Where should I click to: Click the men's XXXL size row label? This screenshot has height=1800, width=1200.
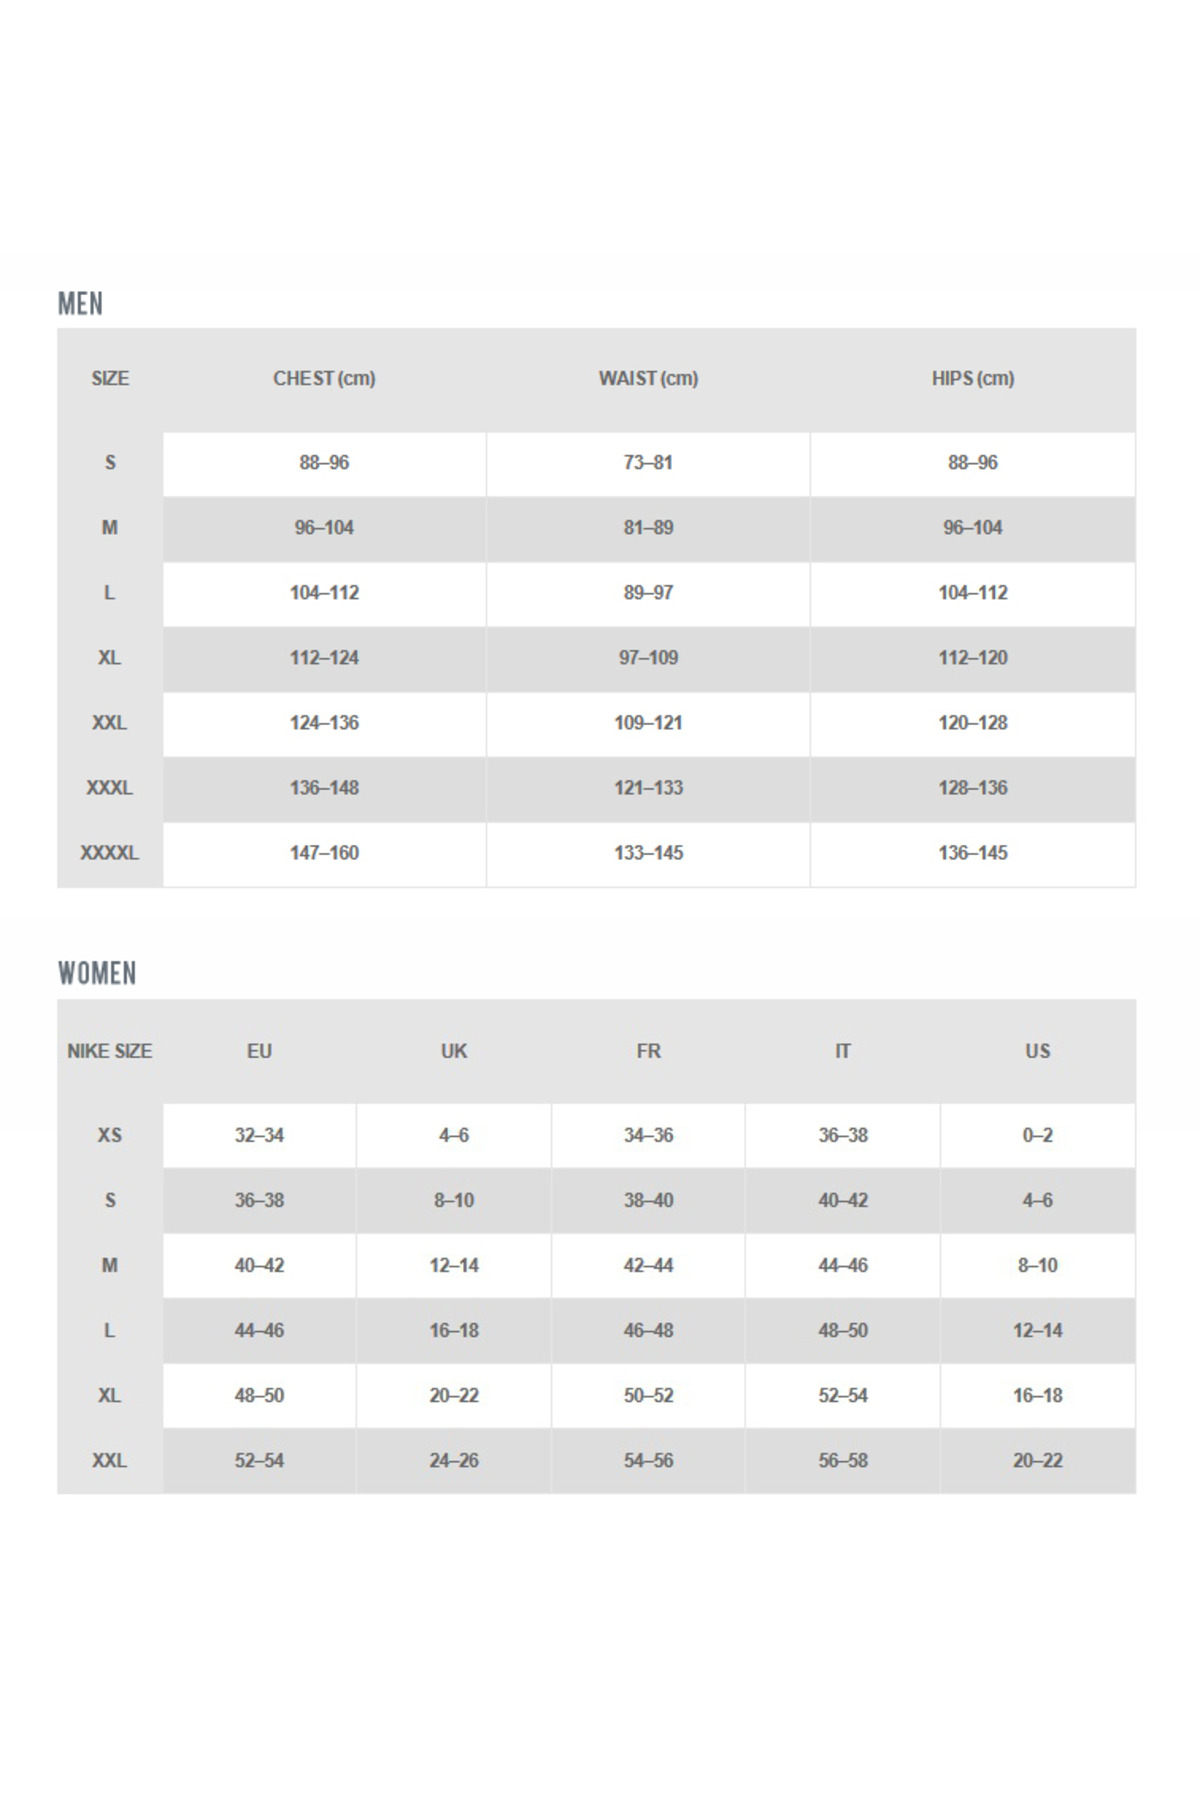click(109, 788)
